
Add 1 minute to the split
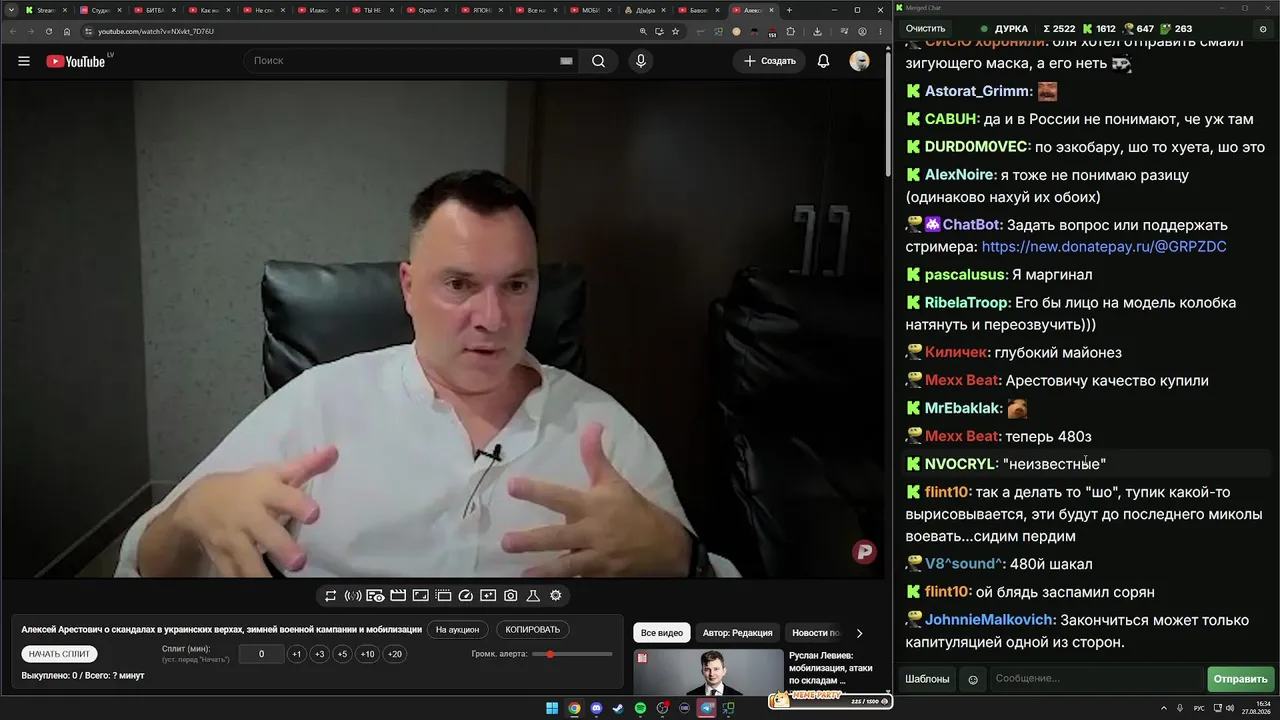click(296, 654)
